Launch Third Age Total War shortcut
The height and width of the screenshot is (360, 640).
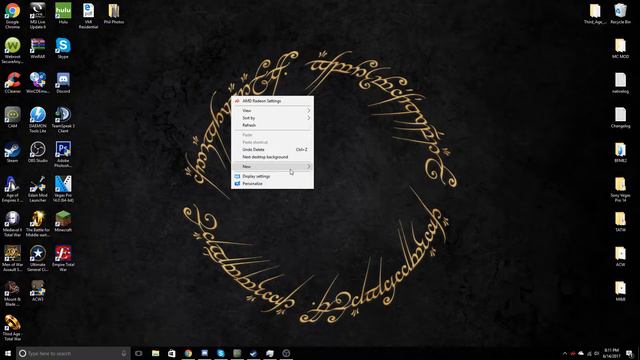click(12, 328)
